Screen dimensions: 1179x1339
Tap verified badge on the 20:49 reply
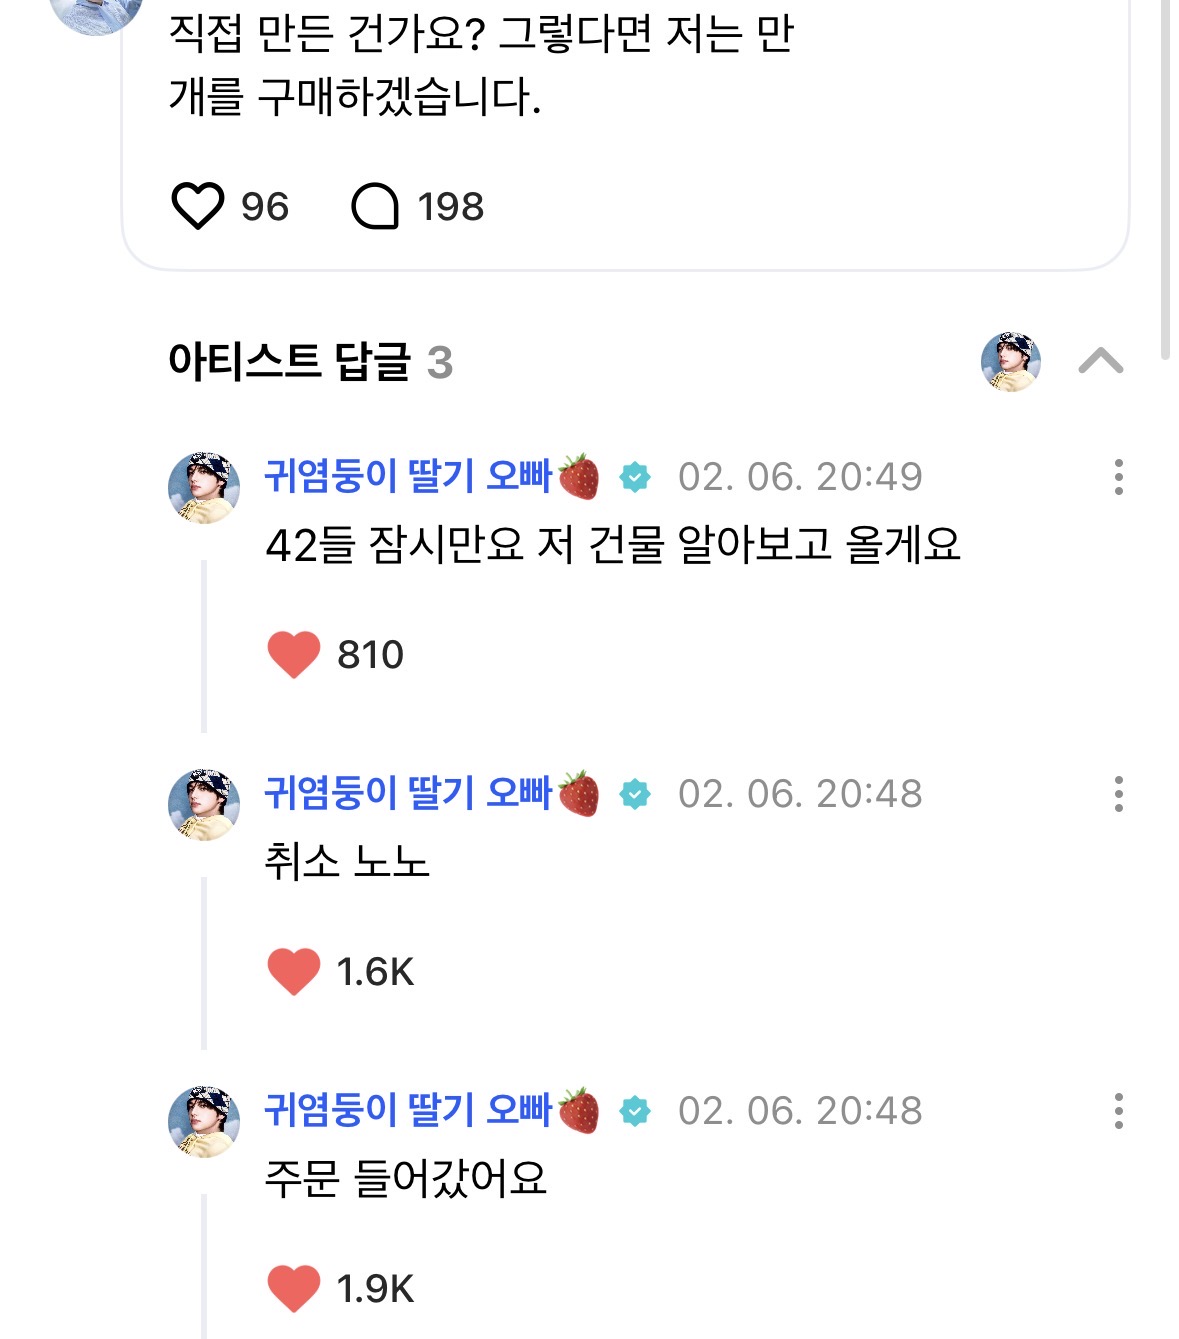click(635, 478)
